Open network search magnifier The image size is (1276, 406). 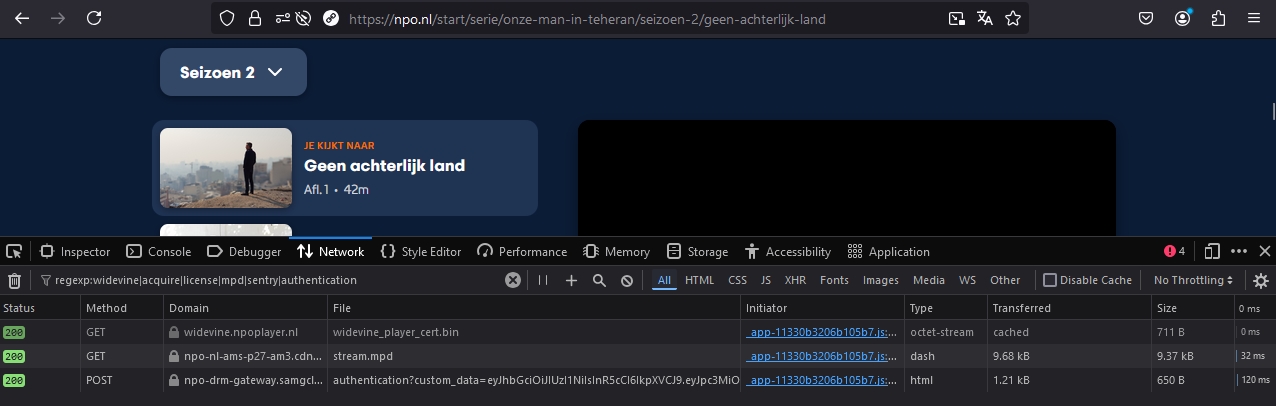[x=599, y=281]
